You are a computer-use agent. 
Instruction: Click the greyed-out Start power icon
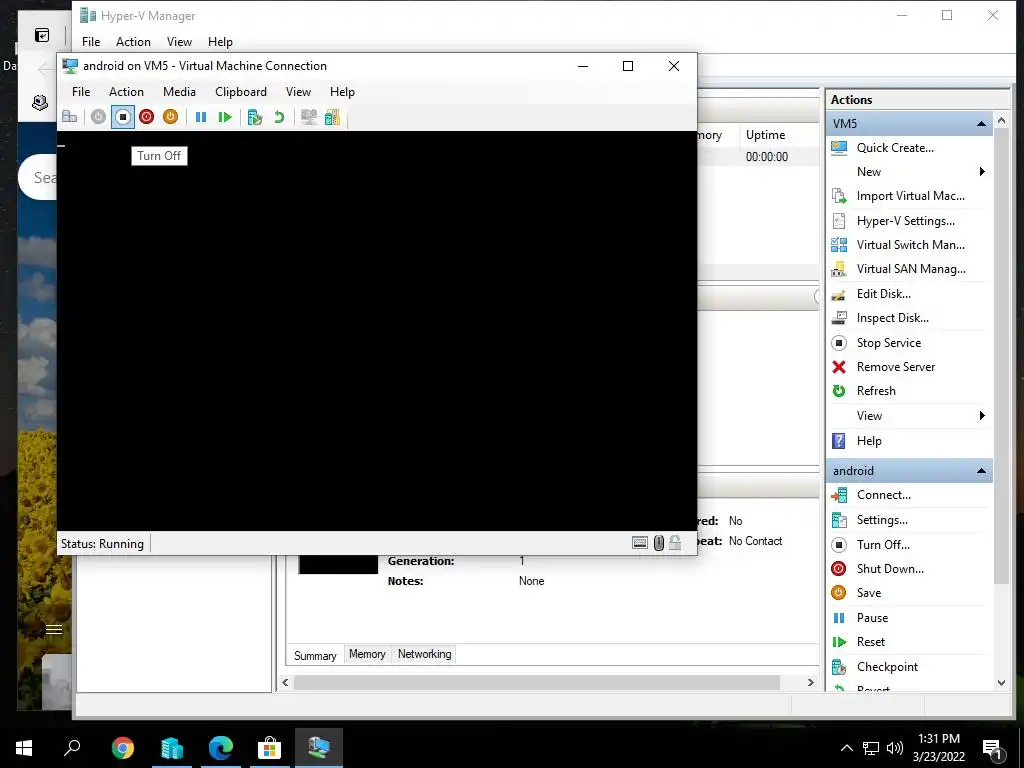98,117
